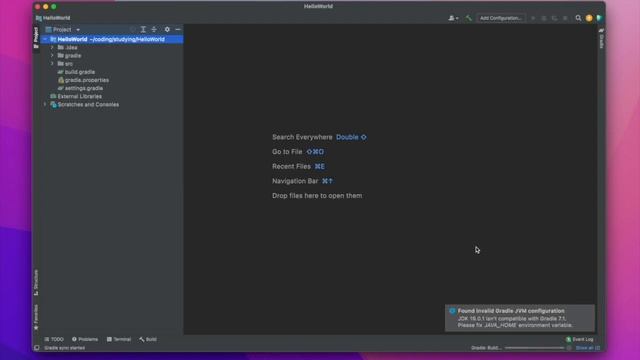Collapse the HelloWorld root node

(x=45, y=40)
